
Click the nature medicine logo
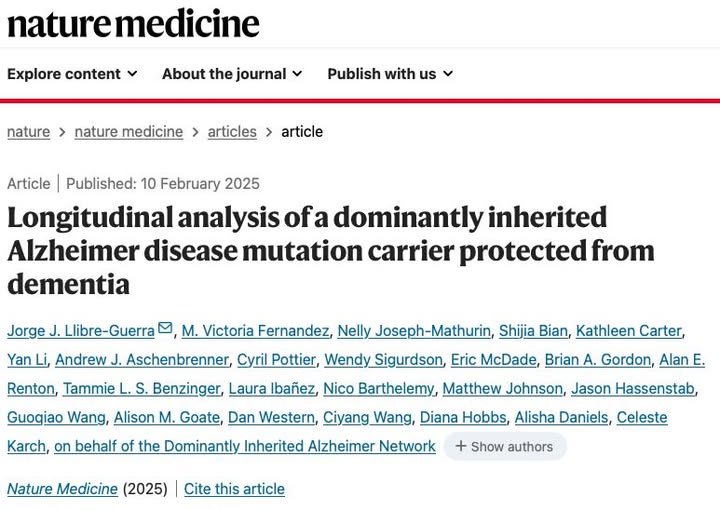tap(133, 22)
